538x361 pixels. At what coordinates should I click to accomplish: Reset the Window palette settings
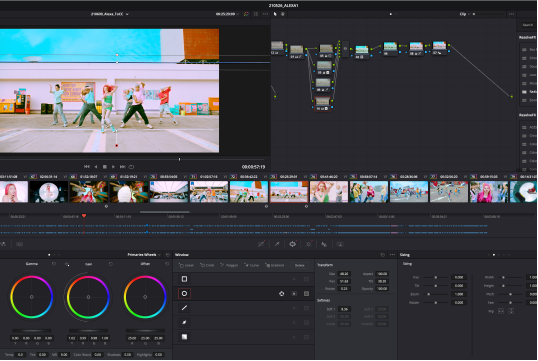[x=383, y=255]
